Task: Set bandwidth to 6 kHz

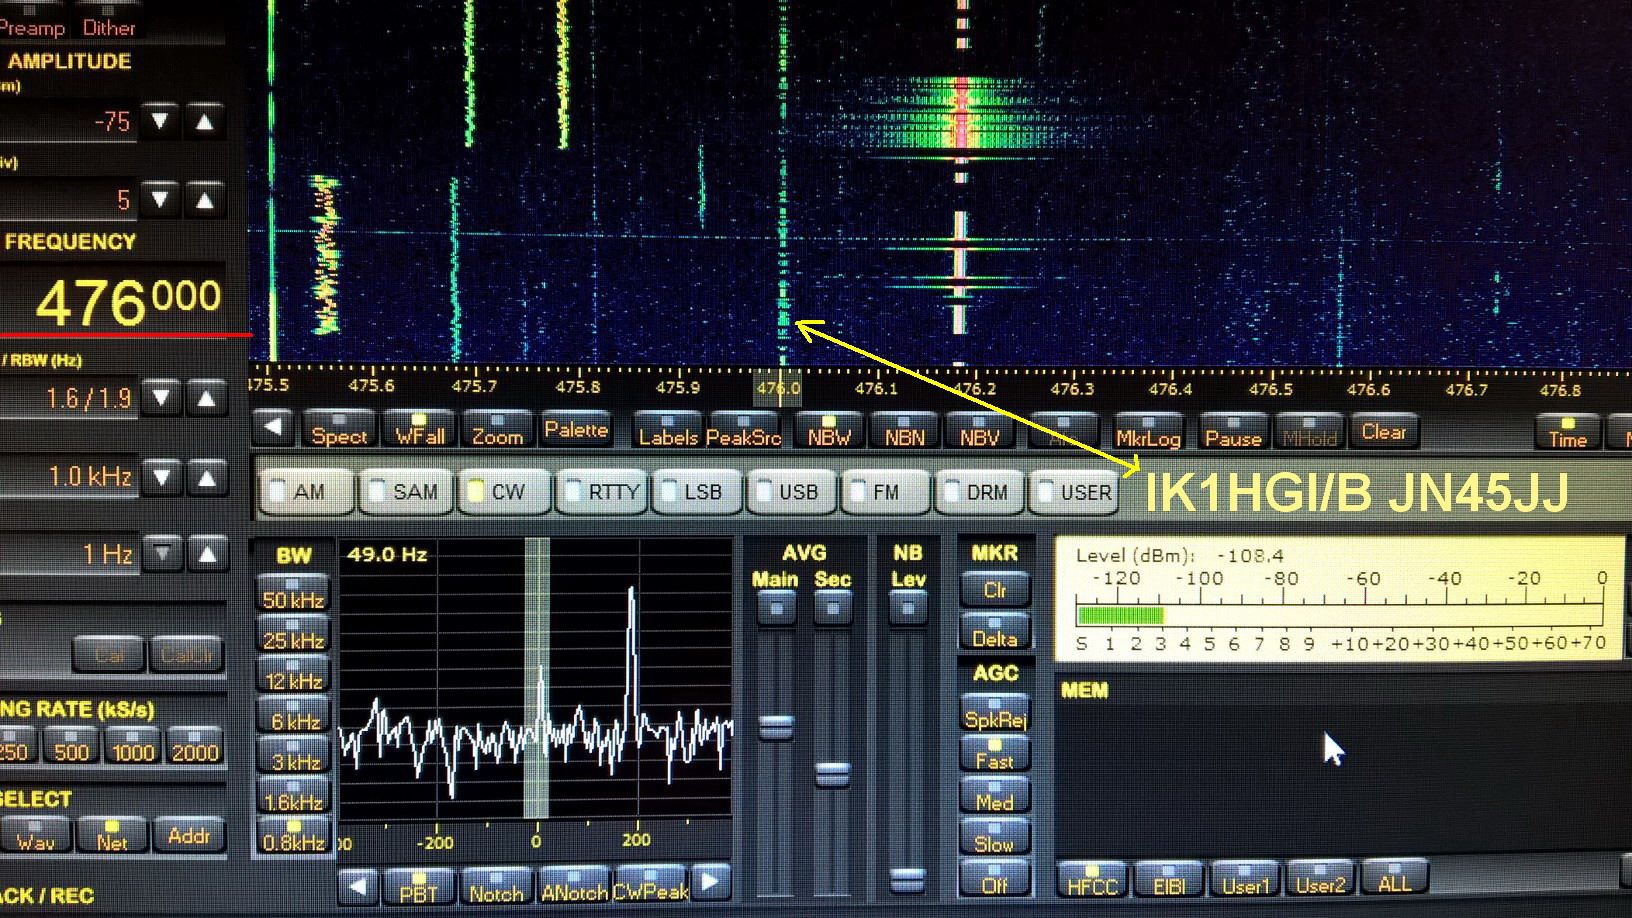Action: (292, 716)
